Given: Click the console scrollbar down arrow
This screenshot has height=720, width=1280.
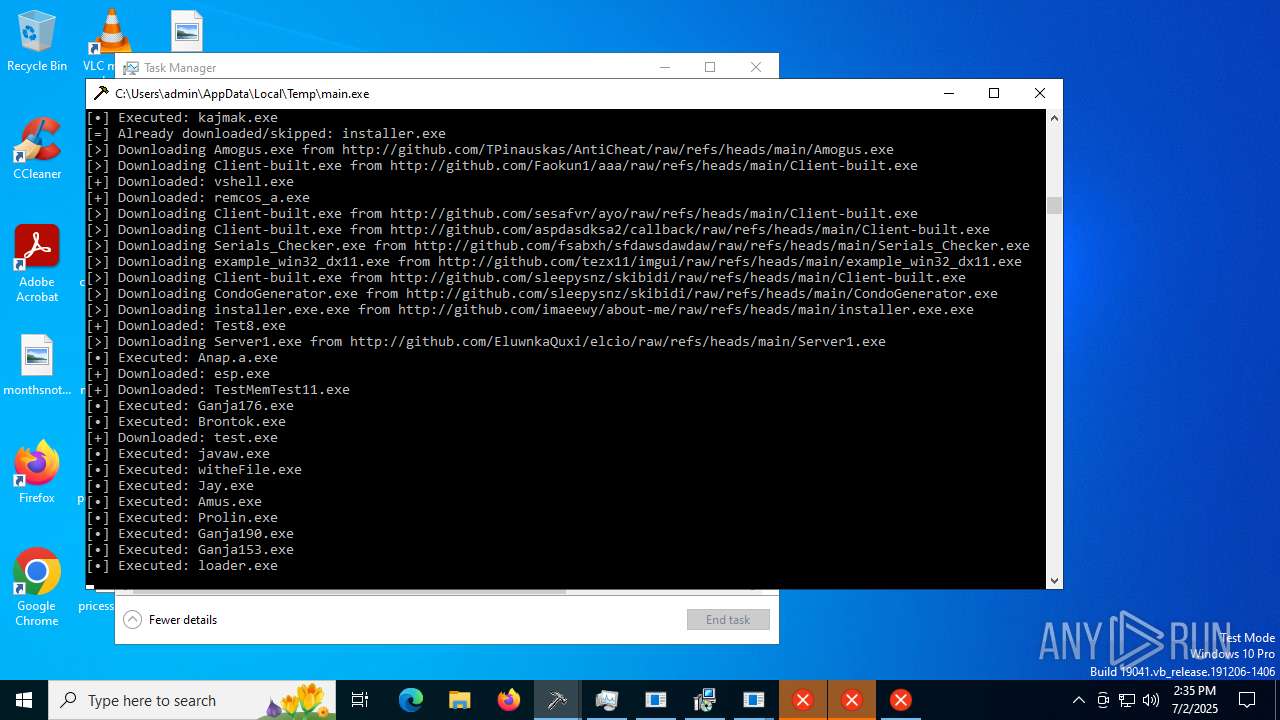Looking at the screenshot, I should [1054, 580].
